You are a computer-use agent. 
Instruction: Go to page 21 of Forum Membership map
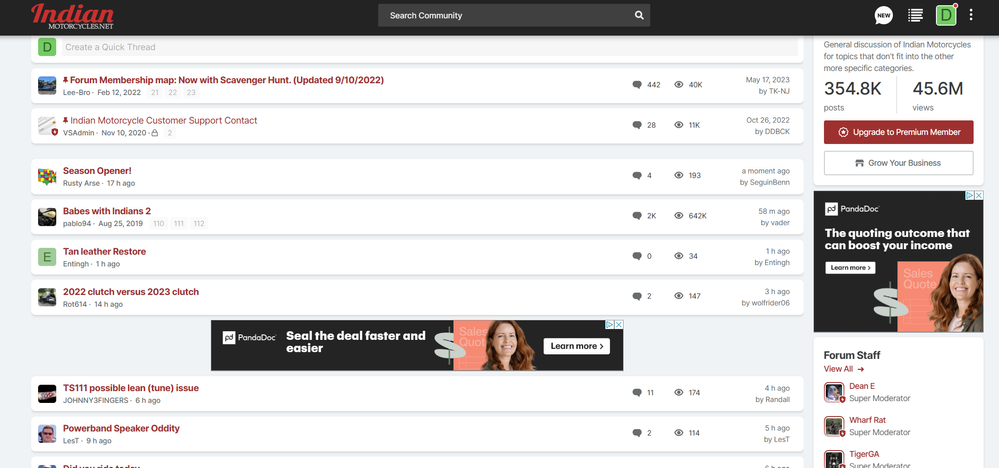(155, 93)
